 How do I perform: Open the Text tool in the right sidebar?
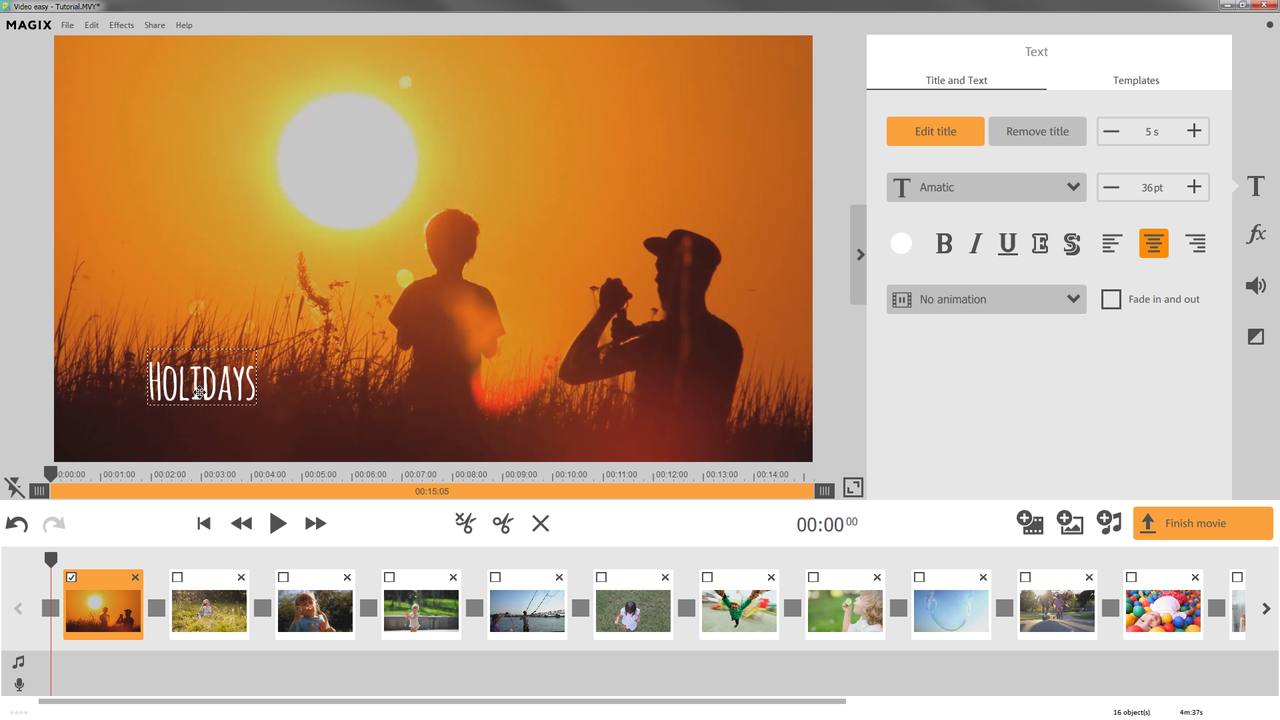(x=1256, y=186)
